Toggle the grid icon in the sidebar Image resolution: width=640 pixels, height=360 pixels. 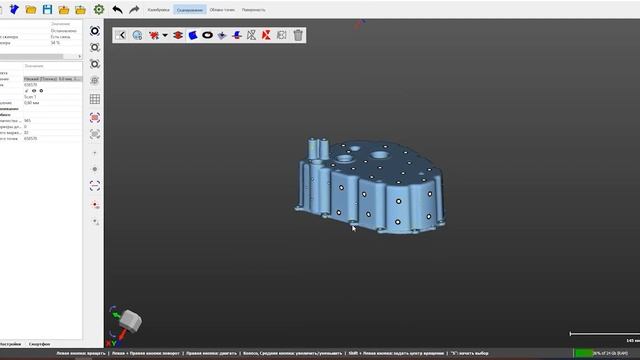tap(95, 99)
